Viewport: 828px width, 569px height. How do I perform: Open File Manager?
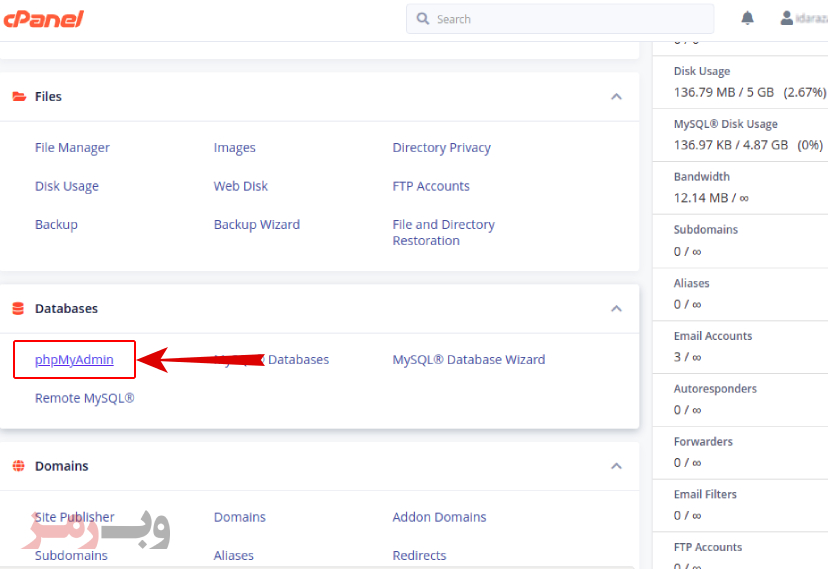[x=72, y=148]
